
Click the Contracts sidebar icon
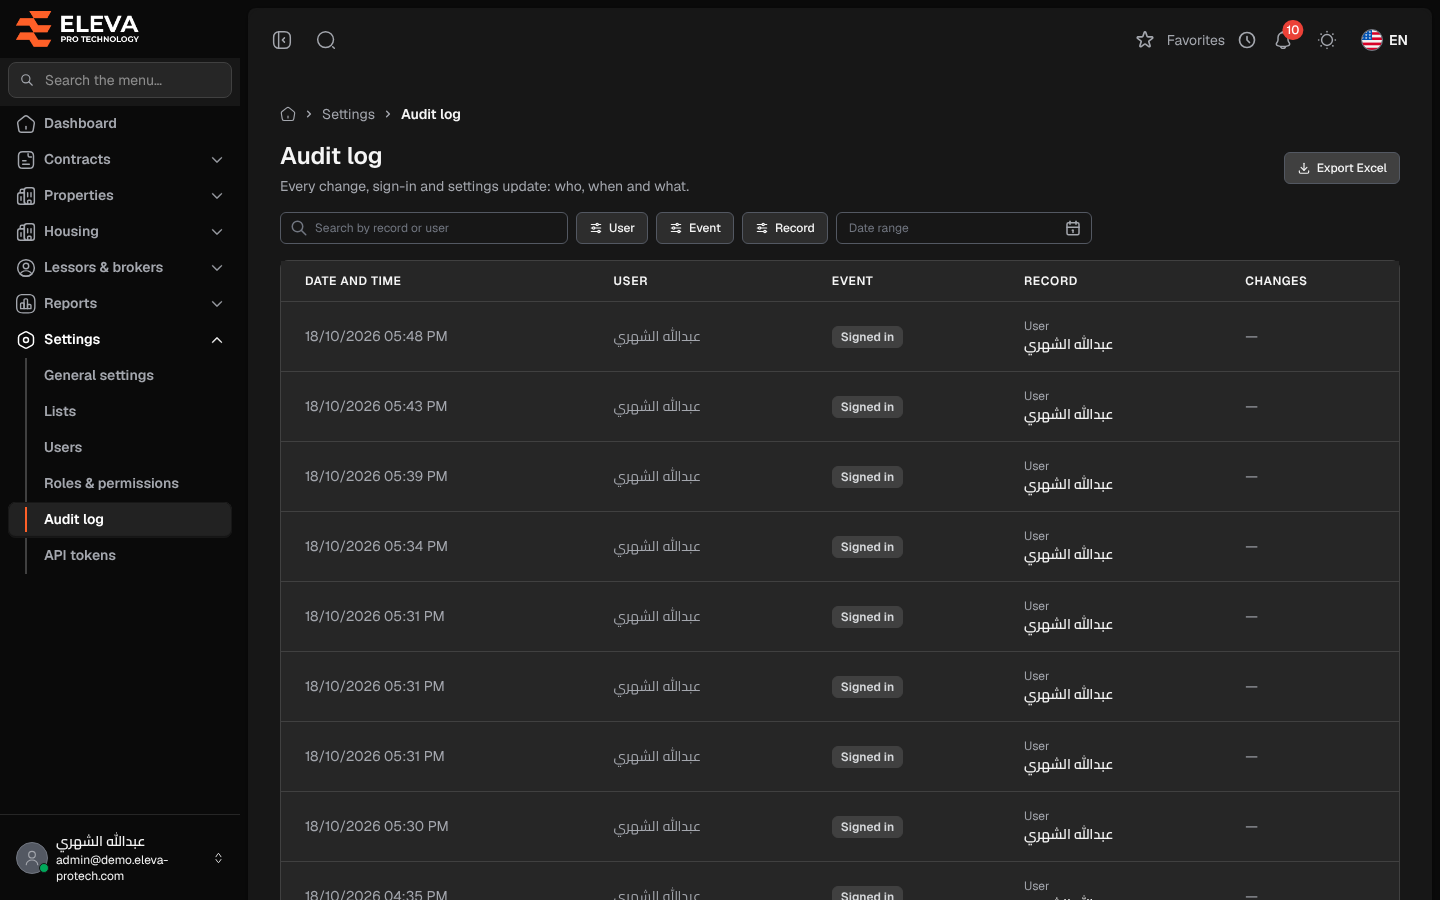[x=26, y=159]
